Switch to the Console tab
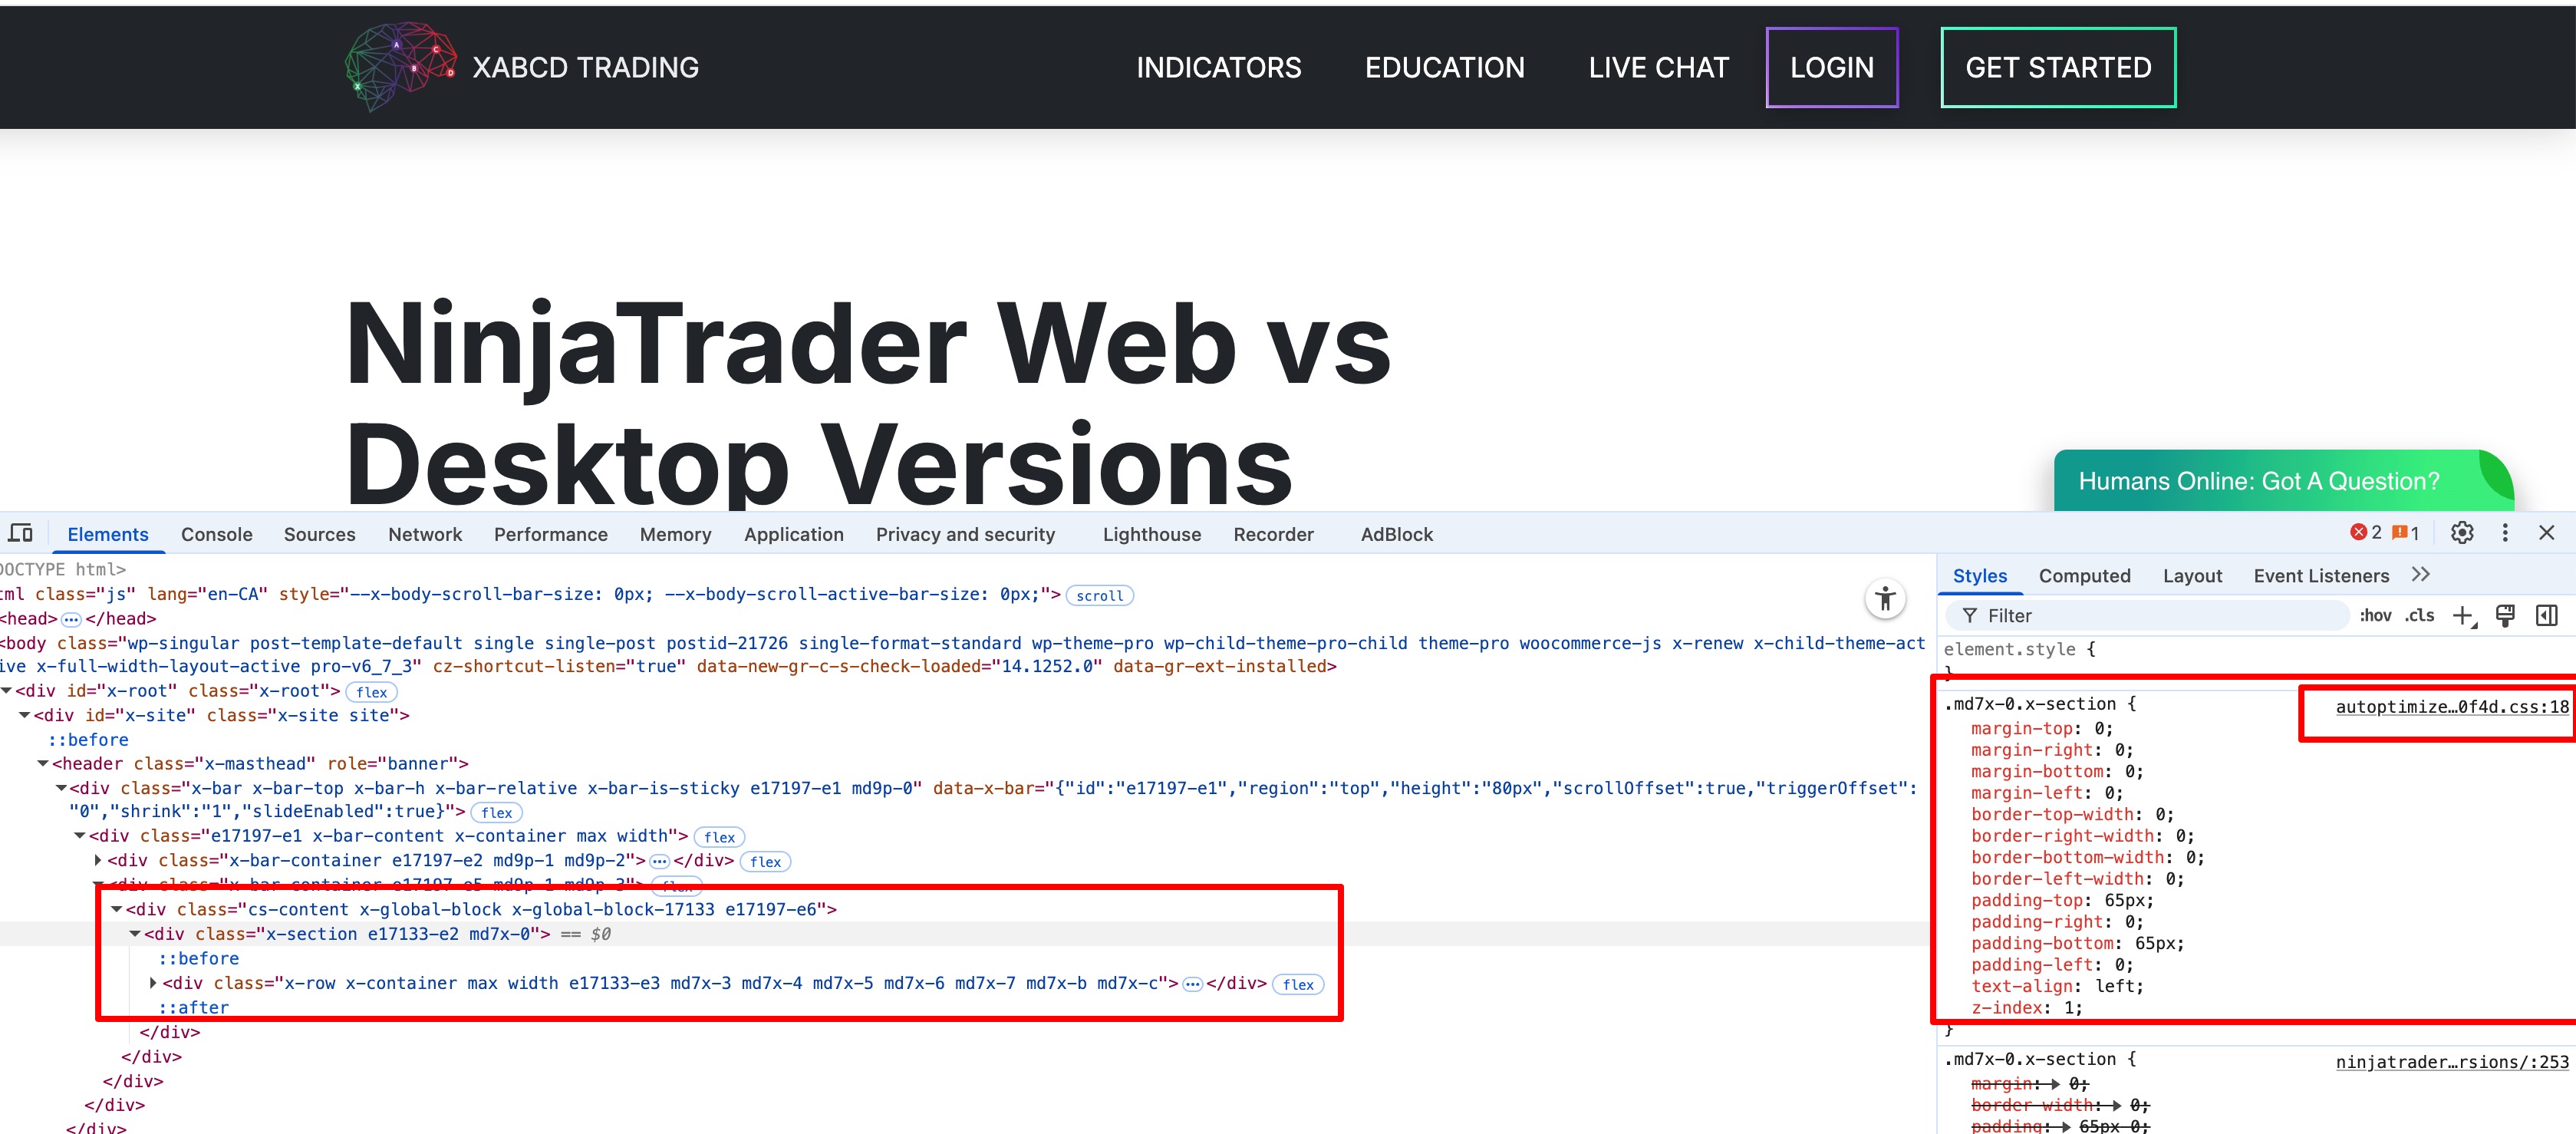2576x1134 pixels. tap(216, 534)
